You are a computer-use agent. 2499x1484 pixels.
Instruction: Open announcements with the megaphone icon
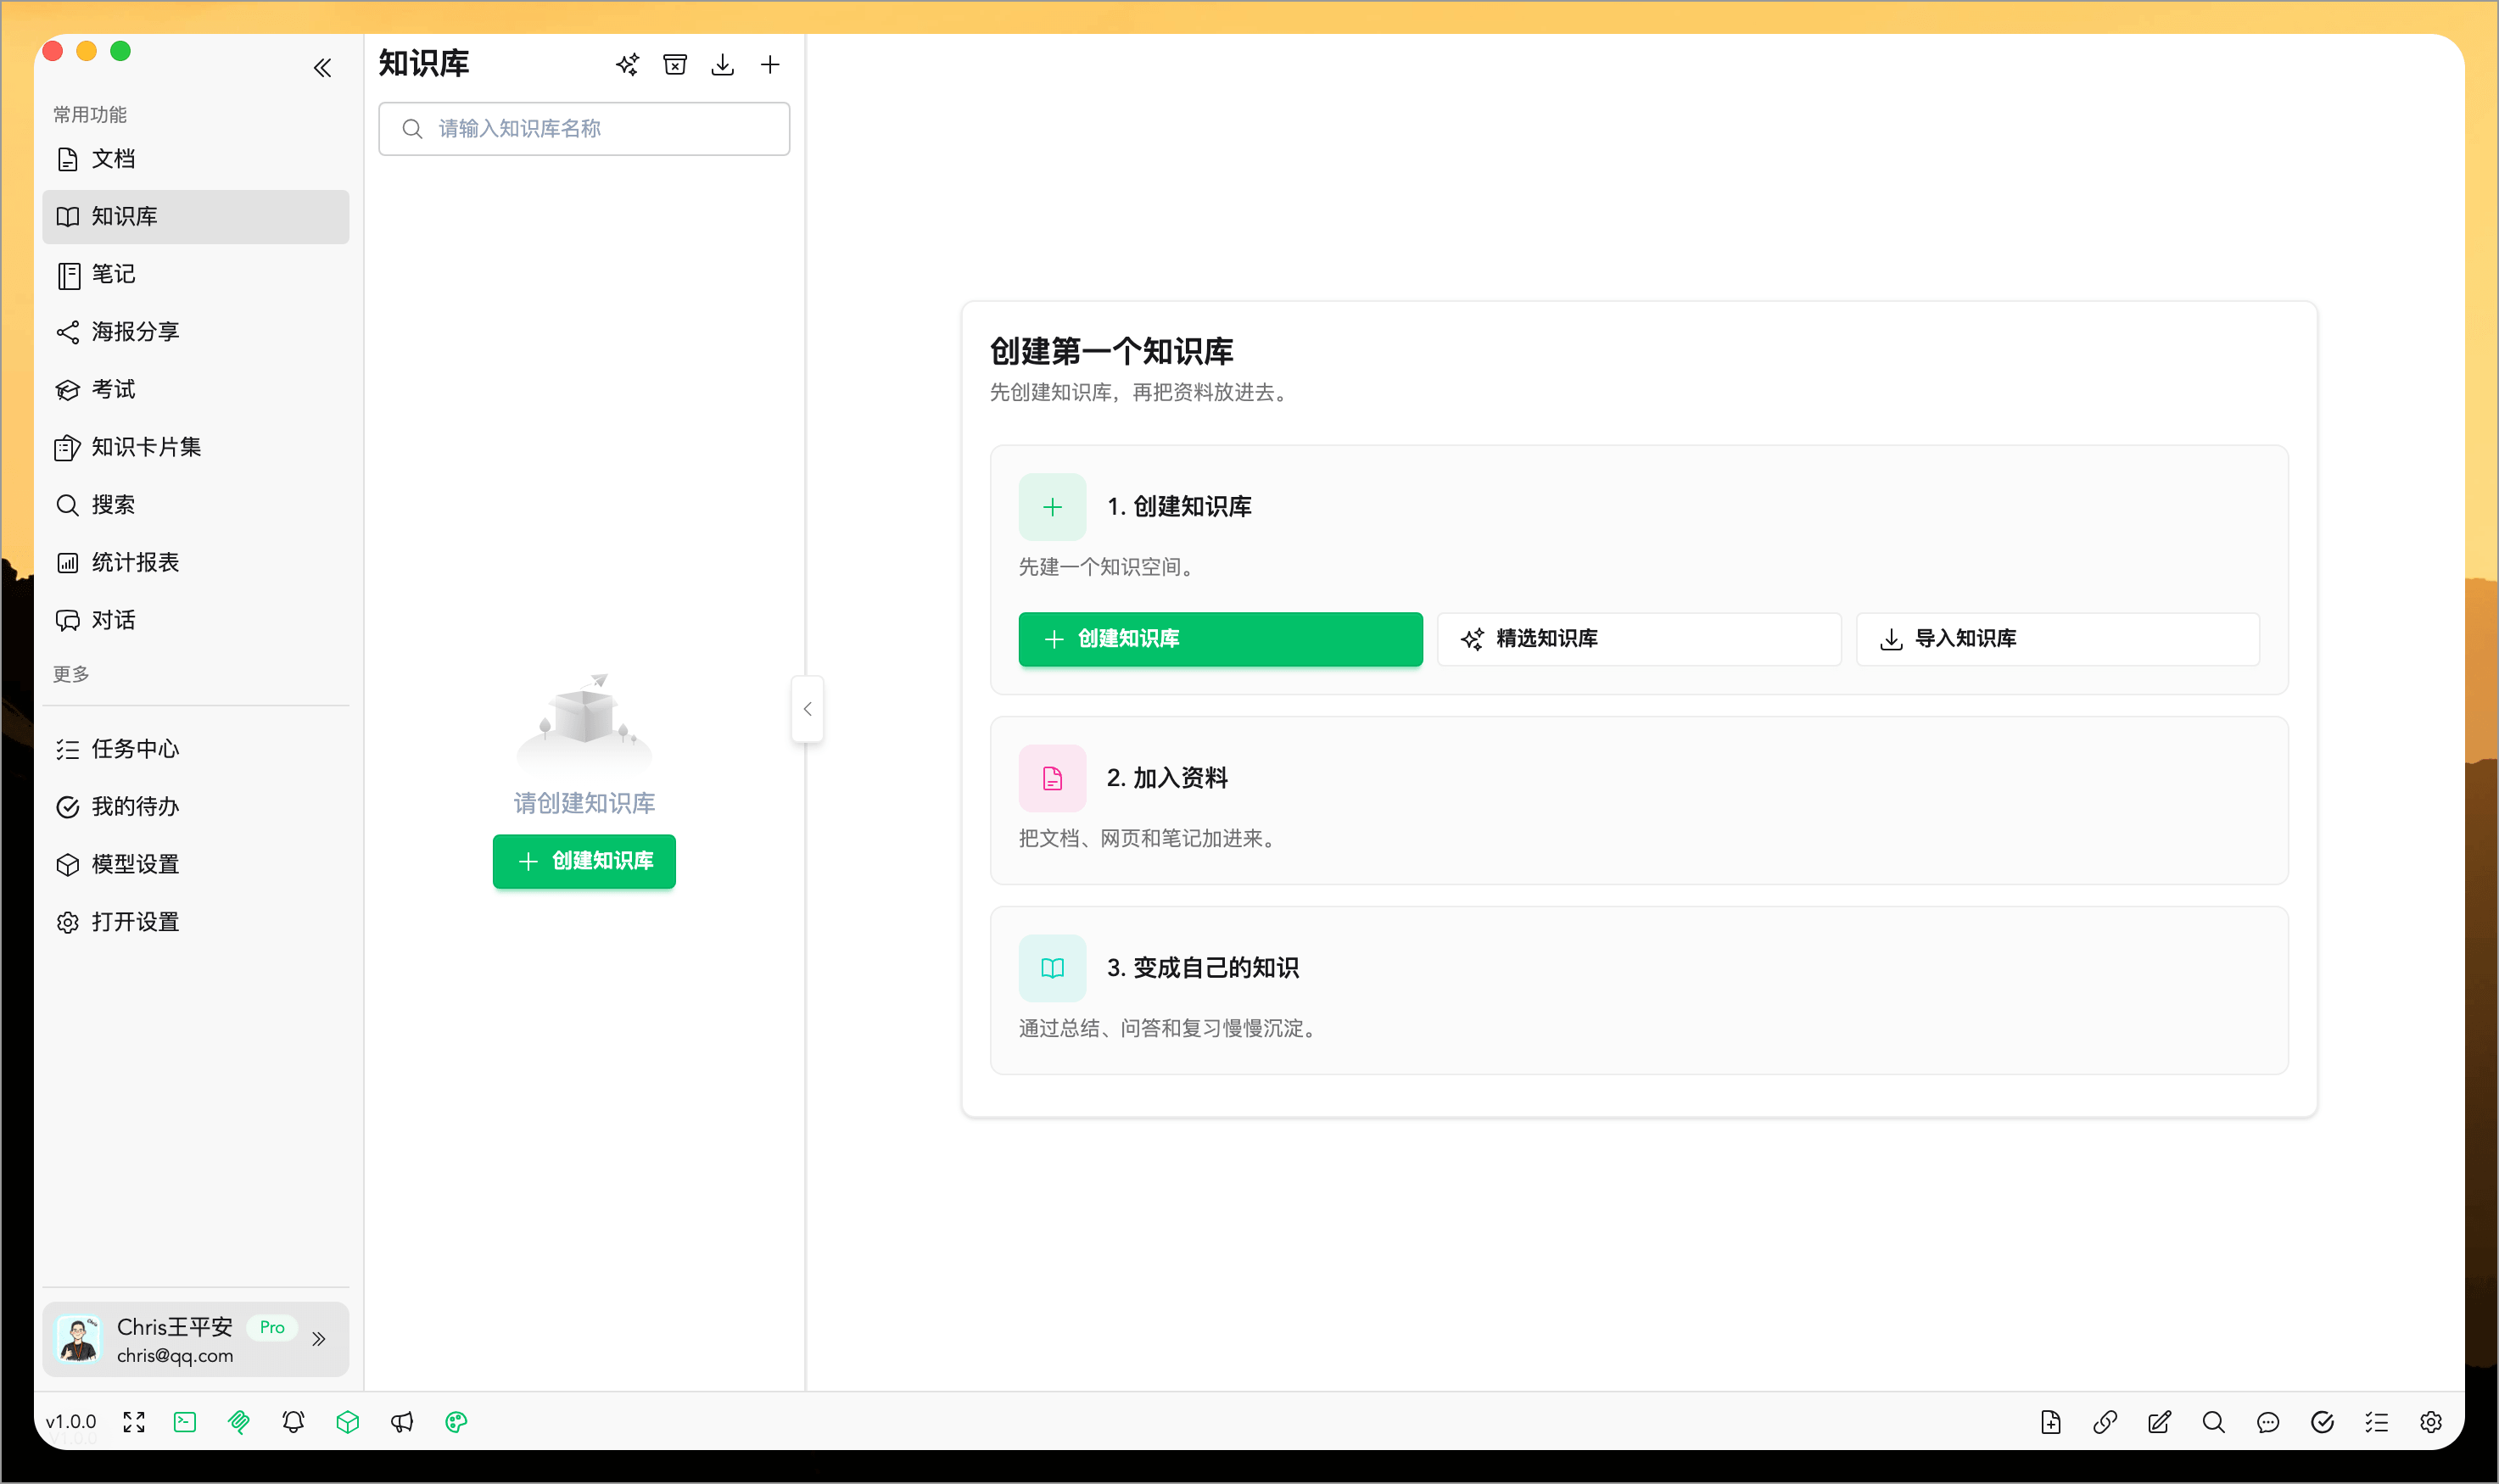pos(402,1421)
